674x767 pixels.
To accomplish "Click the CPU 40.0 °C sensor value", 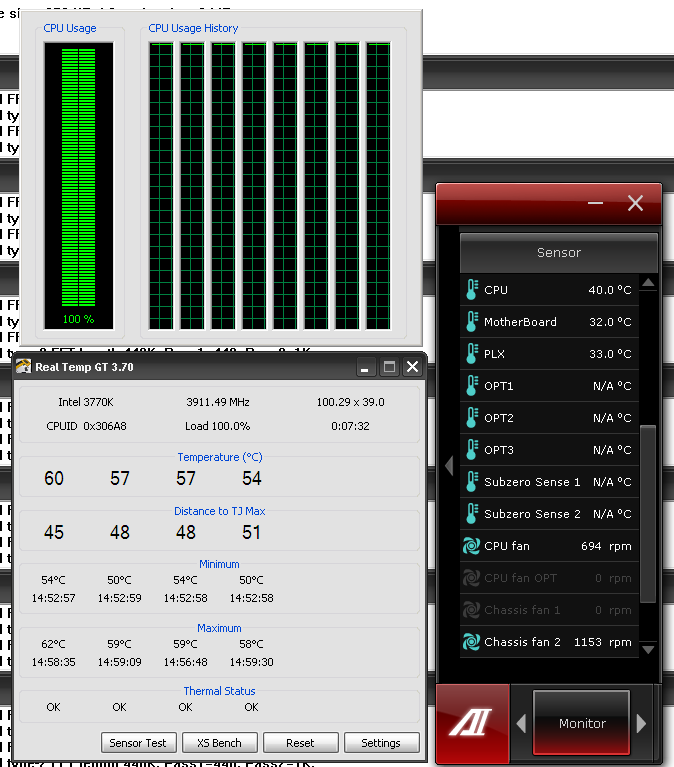I will tap(609, 290).
